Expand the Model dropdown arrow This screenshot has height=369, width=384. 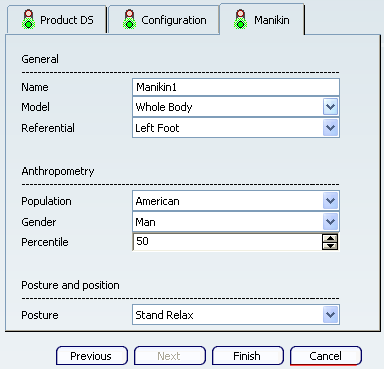[330, 107]
